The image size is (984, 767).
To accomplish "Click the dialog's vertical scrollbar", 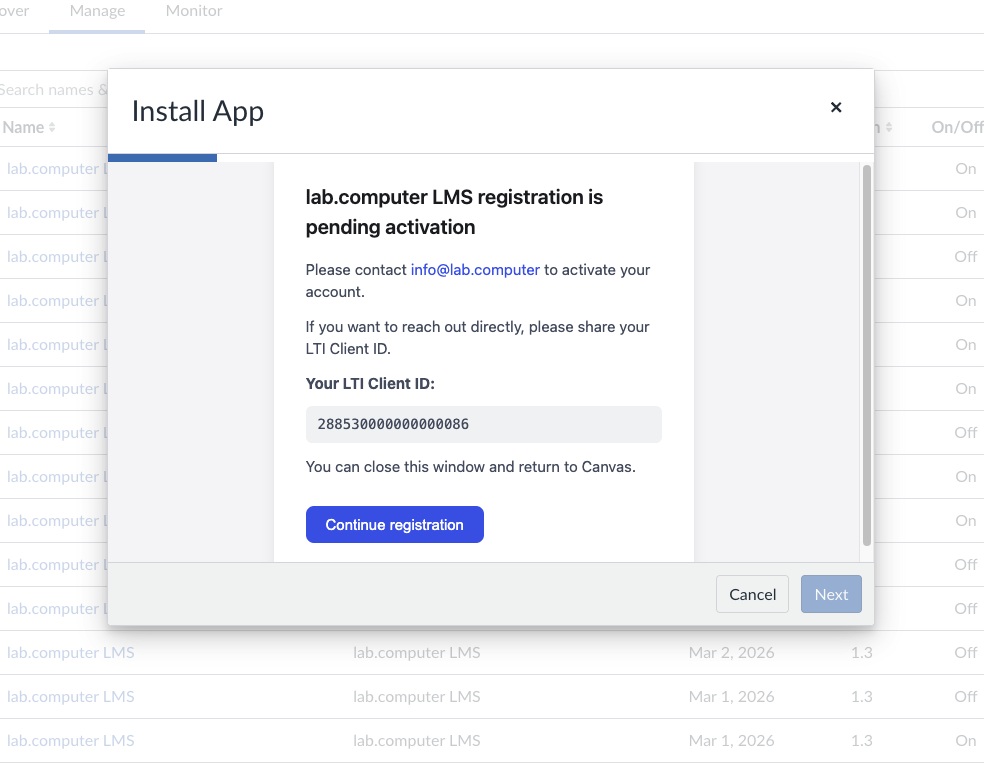I will 867,355.
